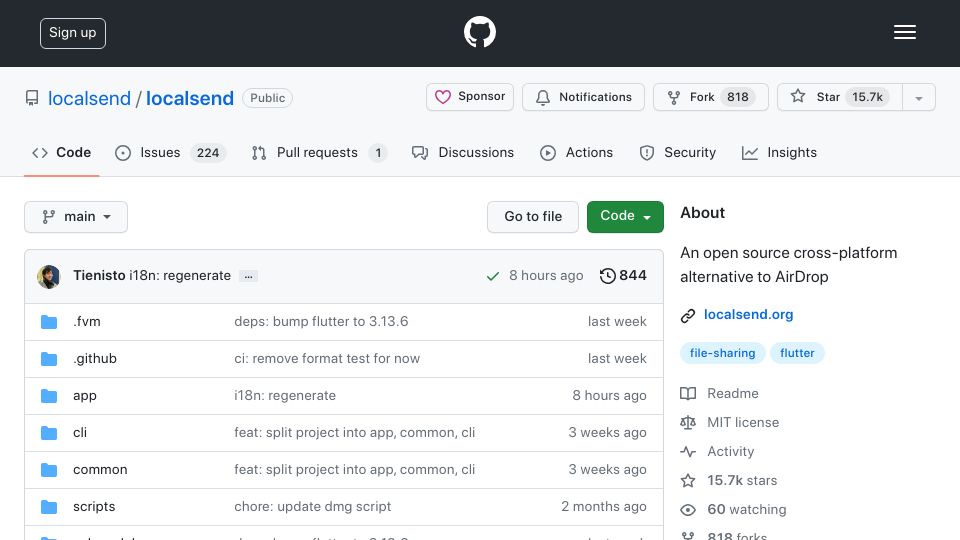
Task: Open the Actions tab
Action: click(576, 152)
